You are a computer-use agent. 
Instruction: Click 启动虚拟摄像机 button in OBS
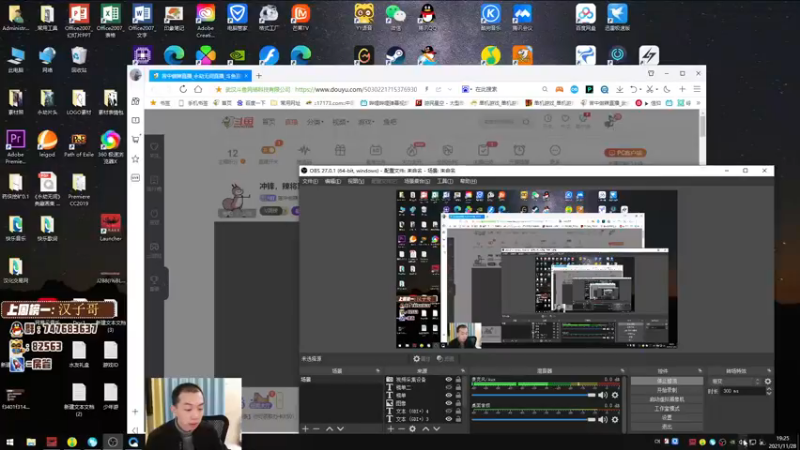(x=667, y=399)
